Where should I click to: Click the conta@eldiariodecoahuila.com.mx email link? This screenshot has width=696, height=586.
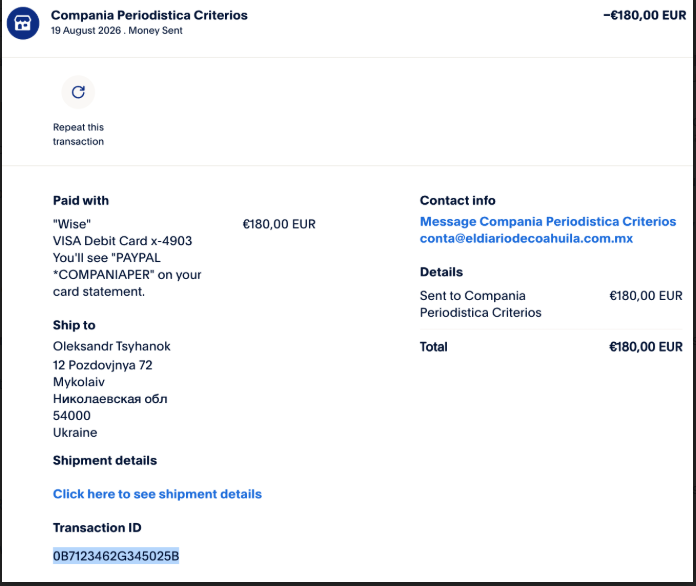pyautogui.click(x=526, y=238)
